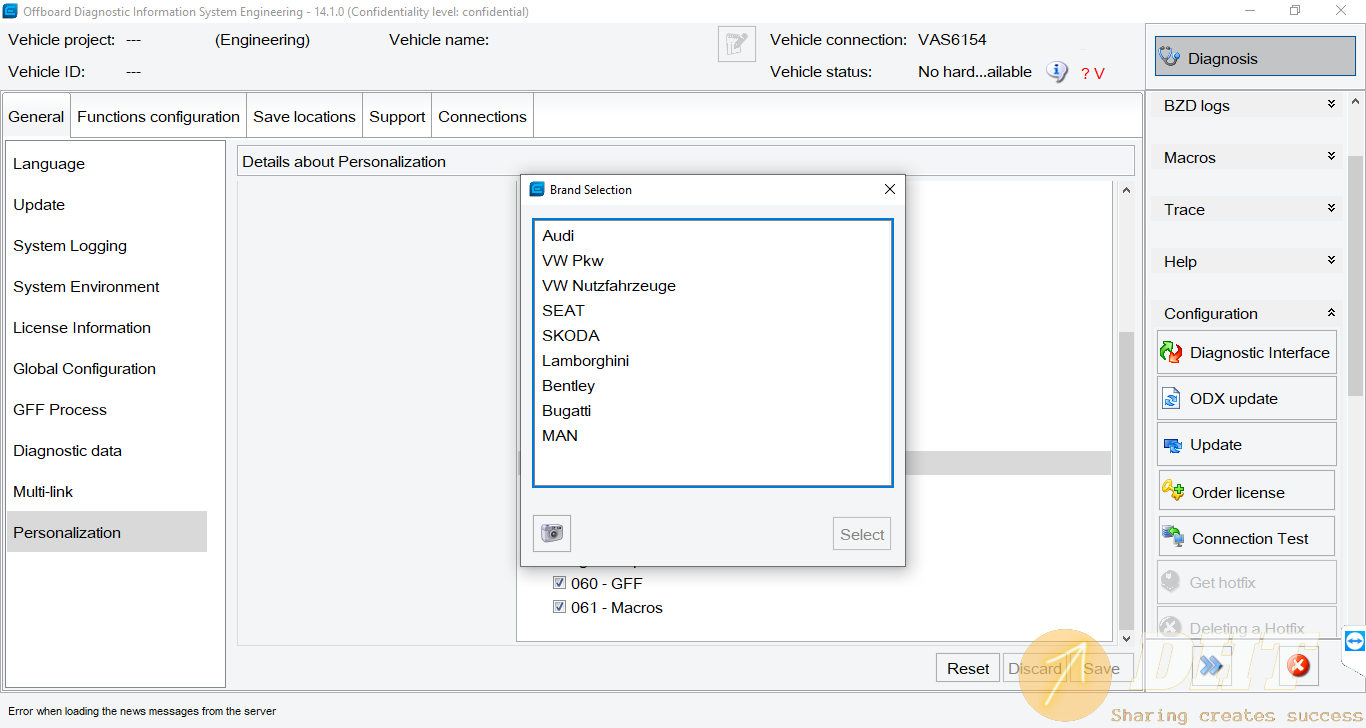This screenshot has height=728, width=1366.
Task: Open License Information settings
Action: [82, 328]
